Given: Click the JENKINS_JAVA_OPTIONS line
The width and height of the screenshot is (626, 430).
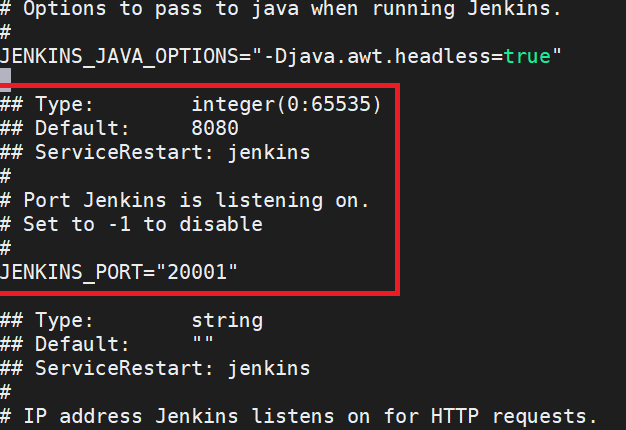Looking at the screenshot, I should click(x=281, y=56).
